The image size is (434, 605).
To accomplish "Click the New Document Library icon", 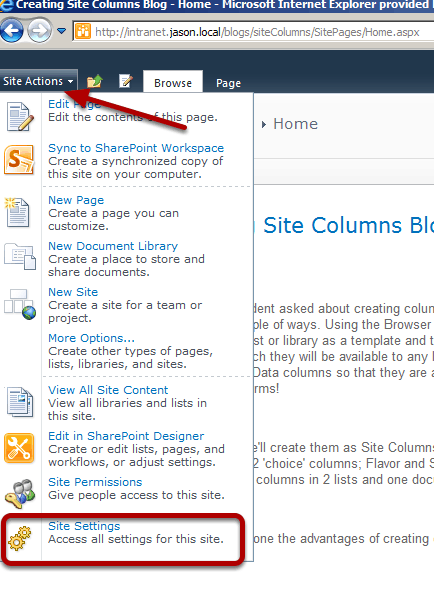I will [x=20, y=256].
